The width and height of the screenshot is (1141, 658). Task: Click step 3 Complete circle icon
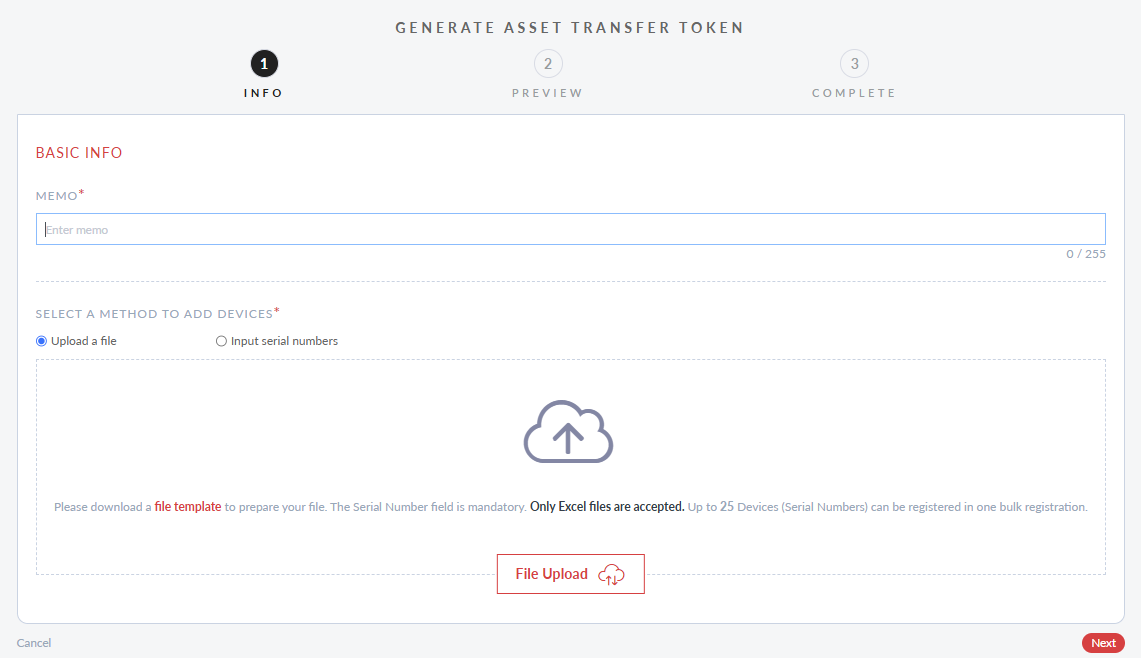pos(854,62)
